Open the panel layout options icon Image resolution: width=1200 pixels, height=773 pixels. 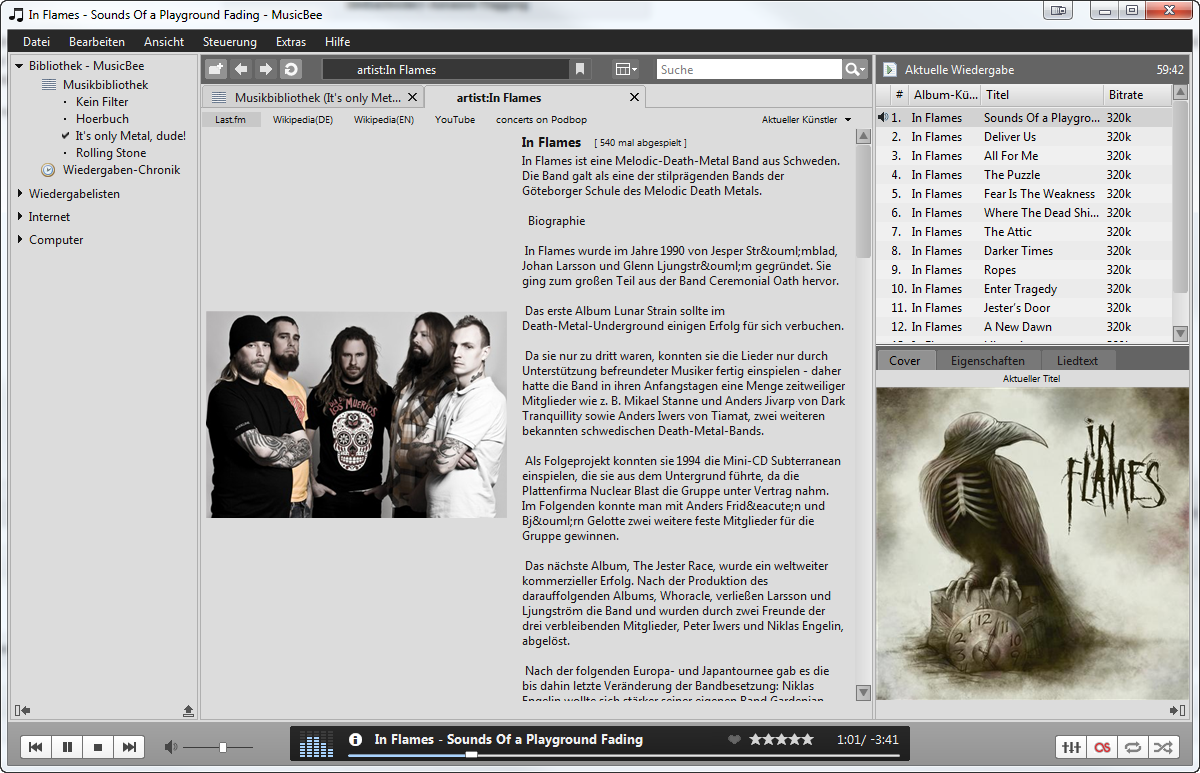point(627,69)
